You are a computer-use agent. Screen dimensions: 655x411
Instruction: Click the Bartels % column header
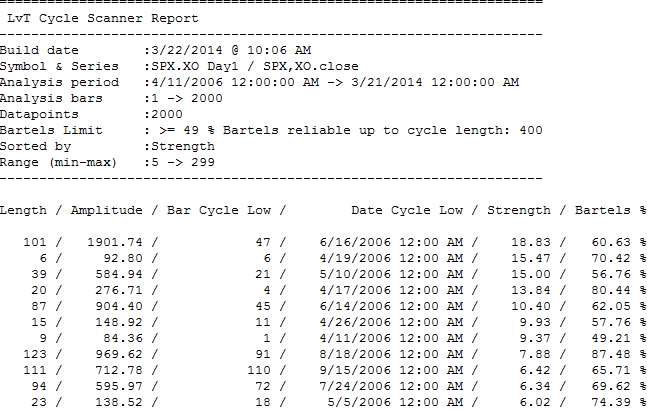tap(611, 210)
